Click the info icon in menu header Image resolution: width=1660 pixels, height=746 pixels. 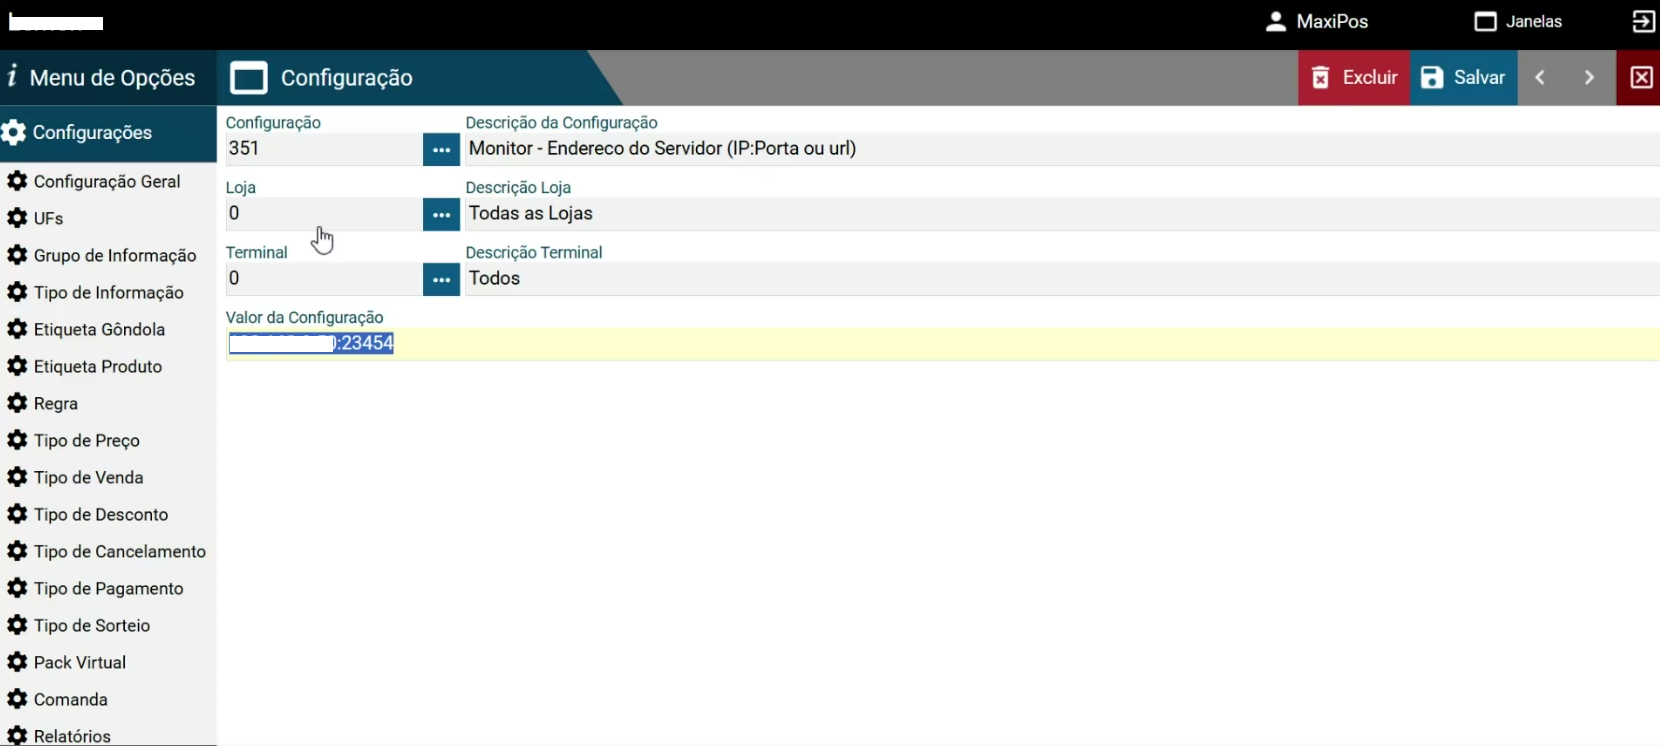pos(12,76)
